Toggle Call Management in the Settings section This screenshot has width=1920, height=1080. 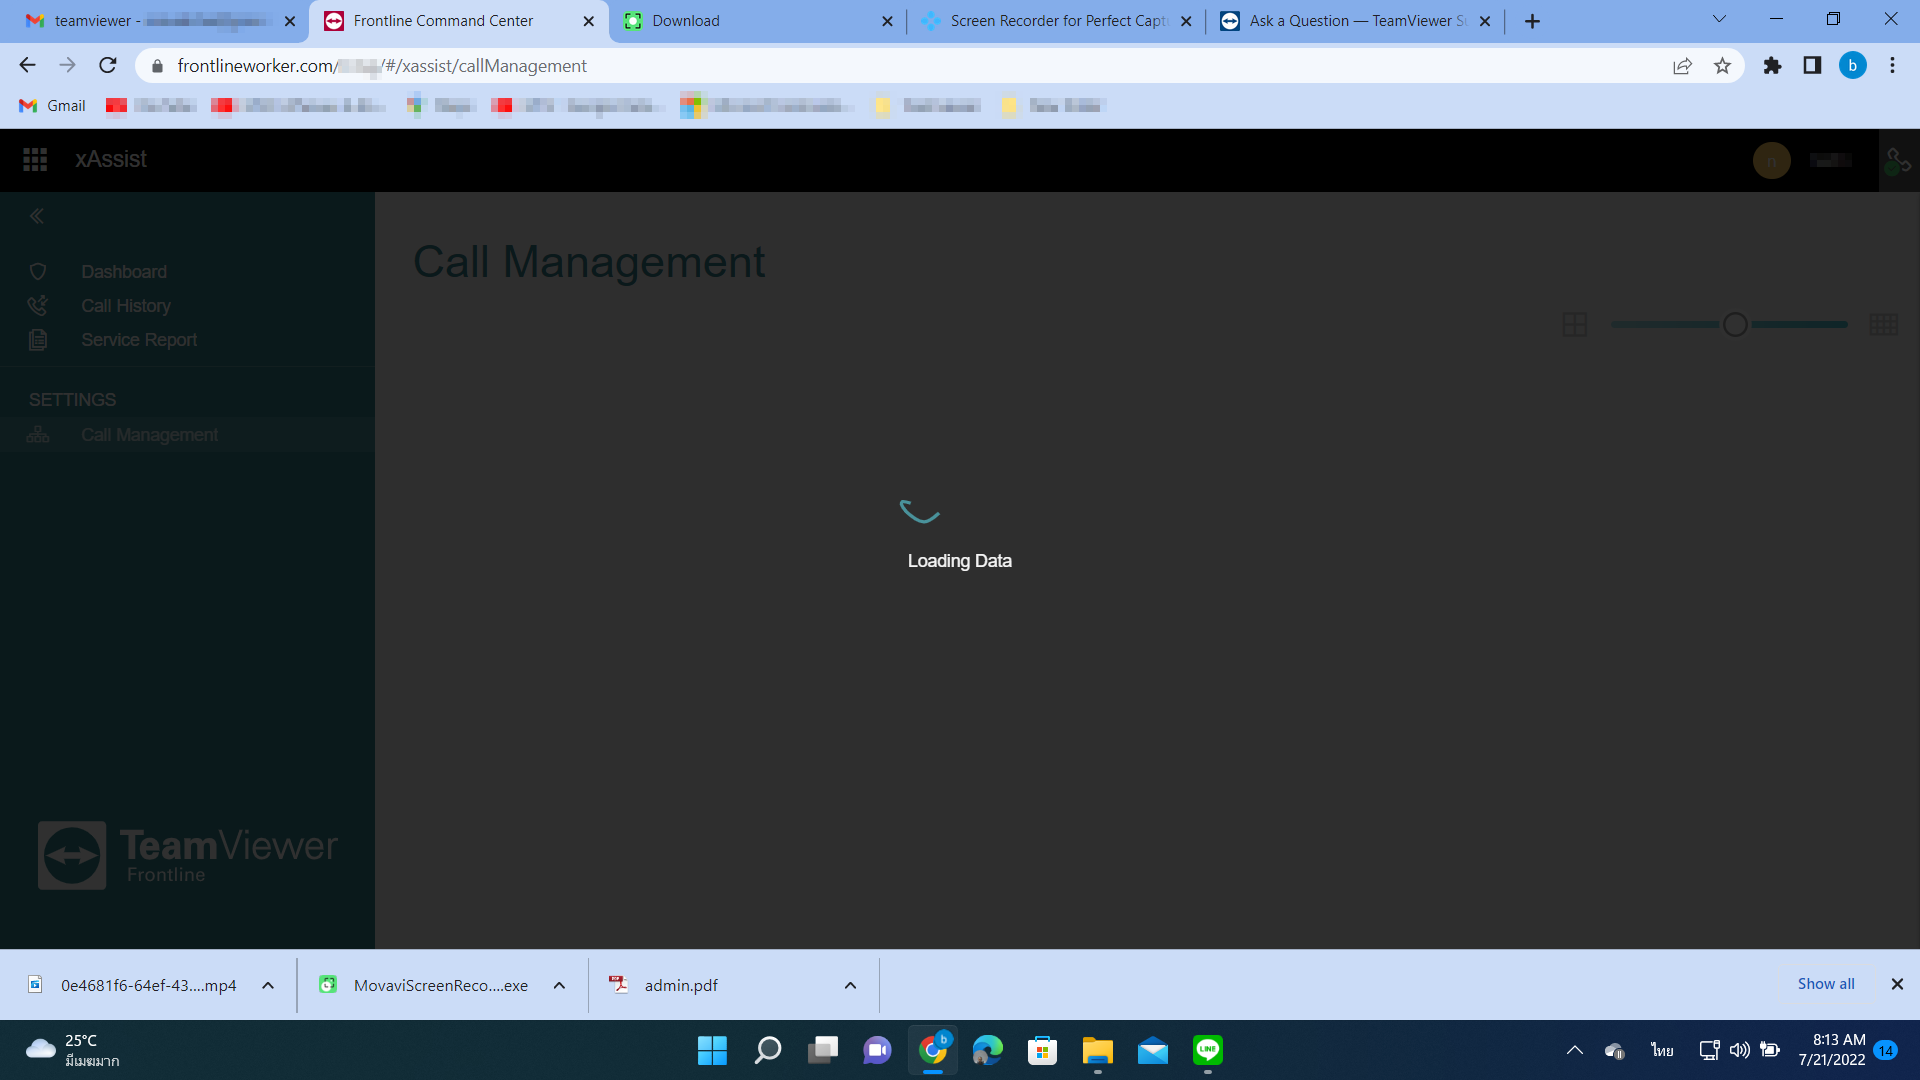pos(150,434)
